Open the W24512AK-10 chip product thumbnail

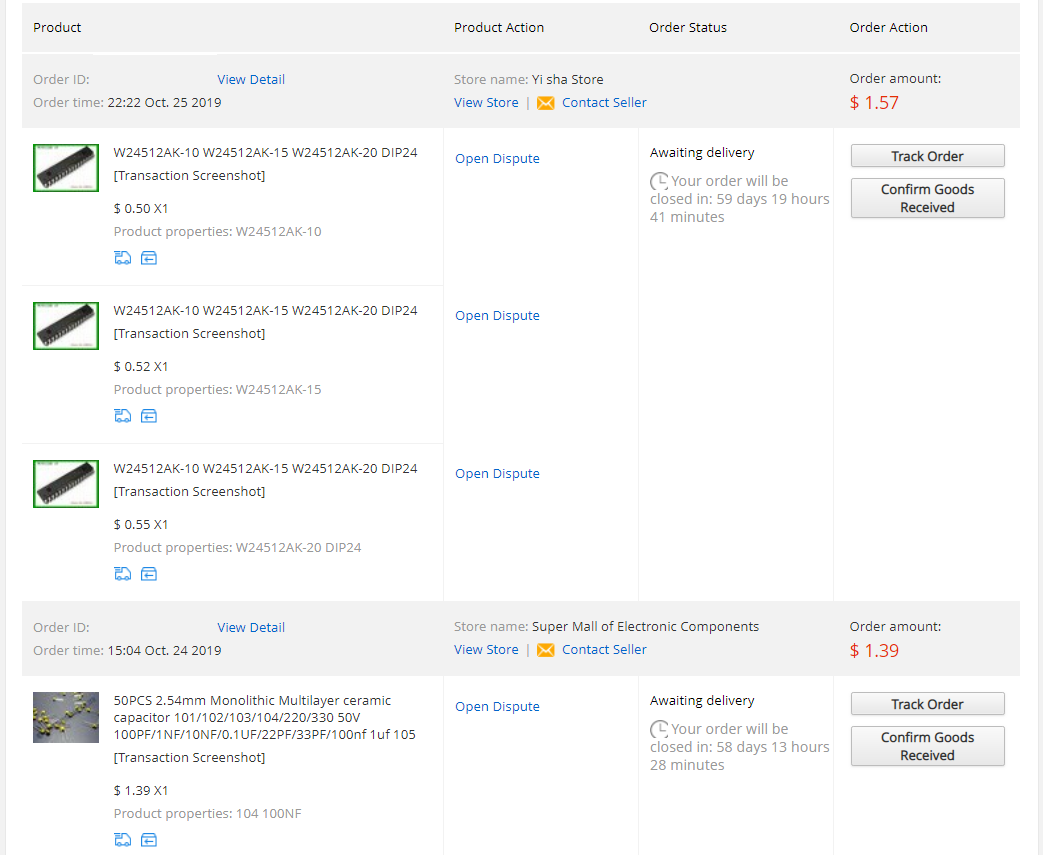[x=66, y=168]
